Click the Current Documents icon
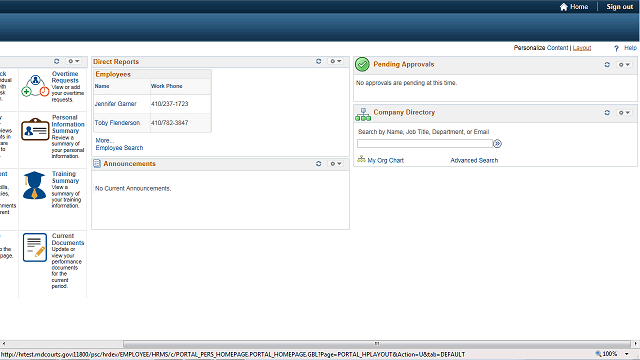The width and height of the screenshot is (640, 360). [35, 247]
